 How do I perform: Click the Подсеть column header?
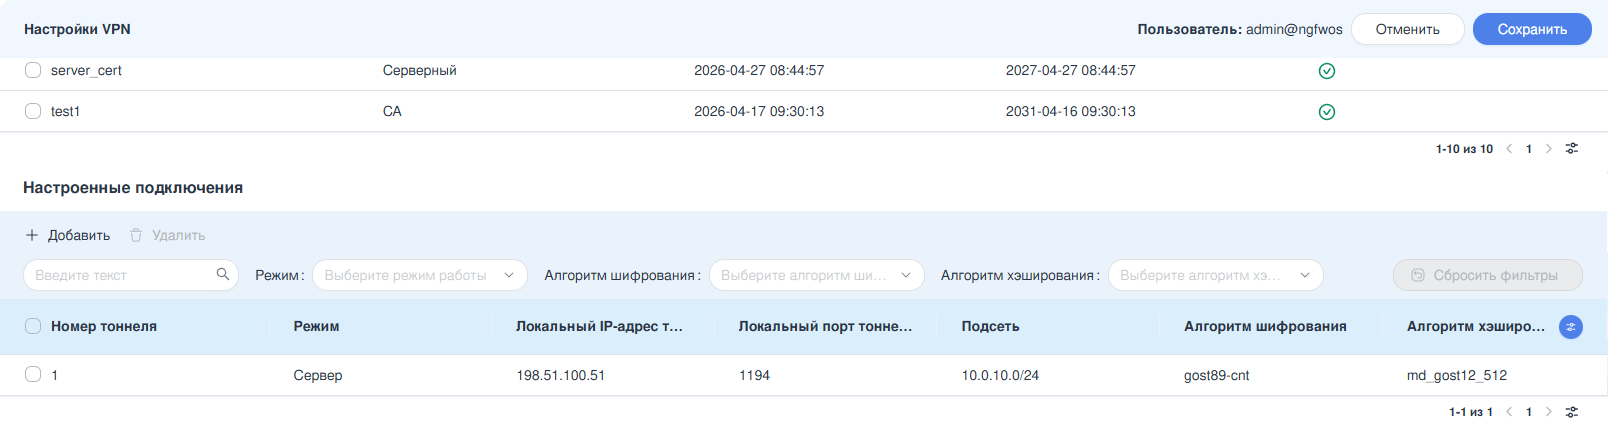[x=990, y=326]
